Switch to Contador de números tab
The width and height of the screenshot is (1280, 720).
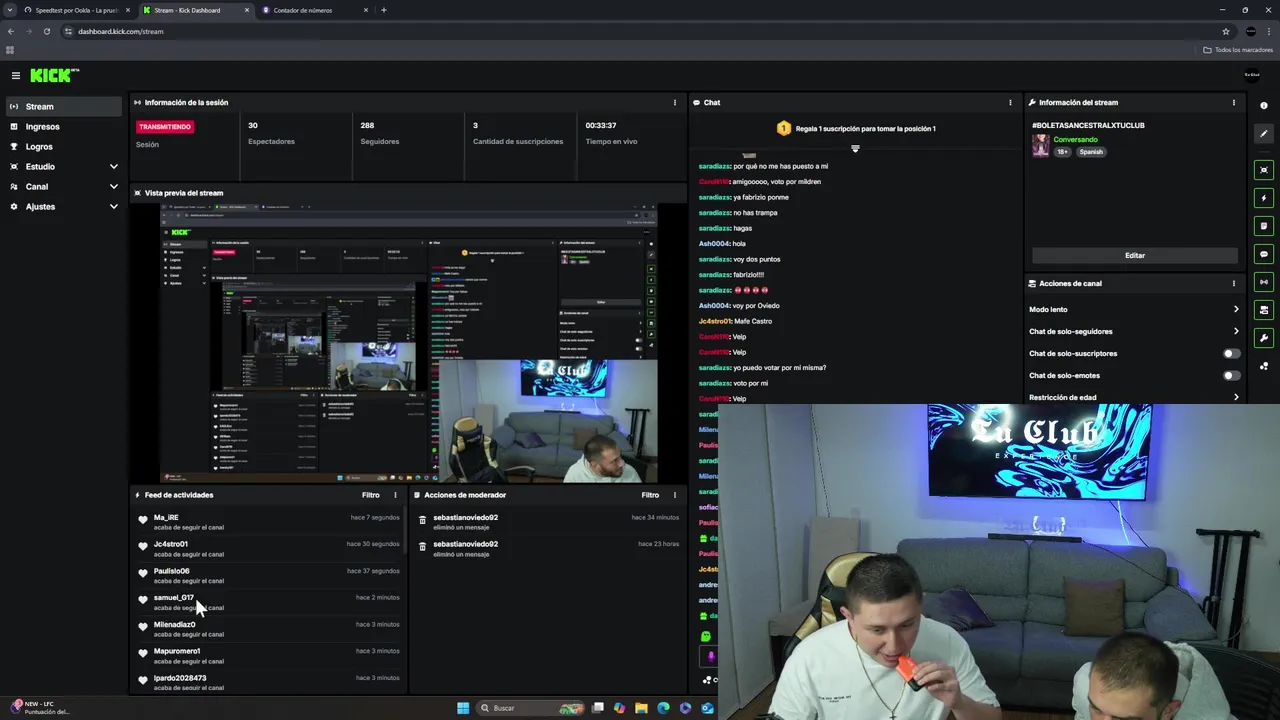point(315,10)
